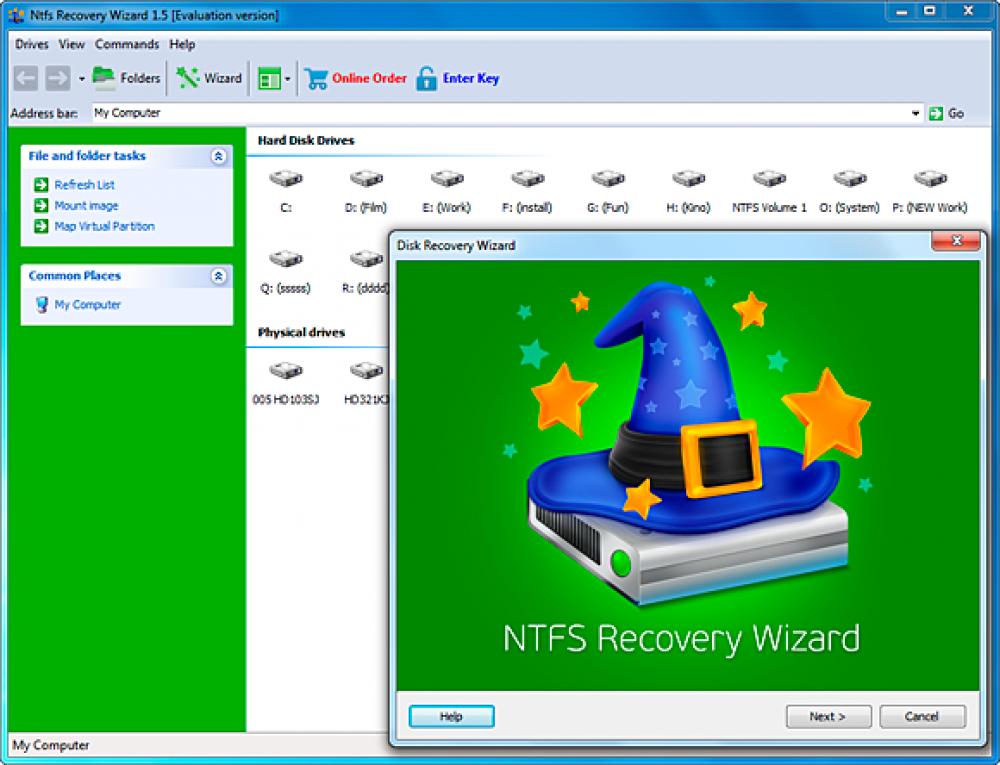Open My Computer from Common Places
1000x765 pixels.
click(x=87, y=305)
